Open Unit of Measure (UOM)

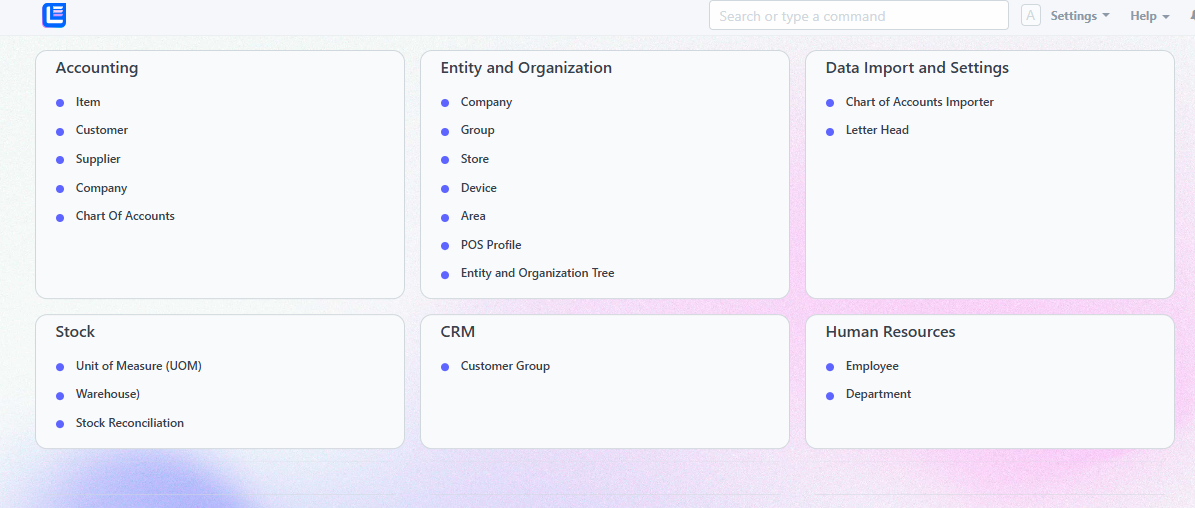tap(138, 366)
